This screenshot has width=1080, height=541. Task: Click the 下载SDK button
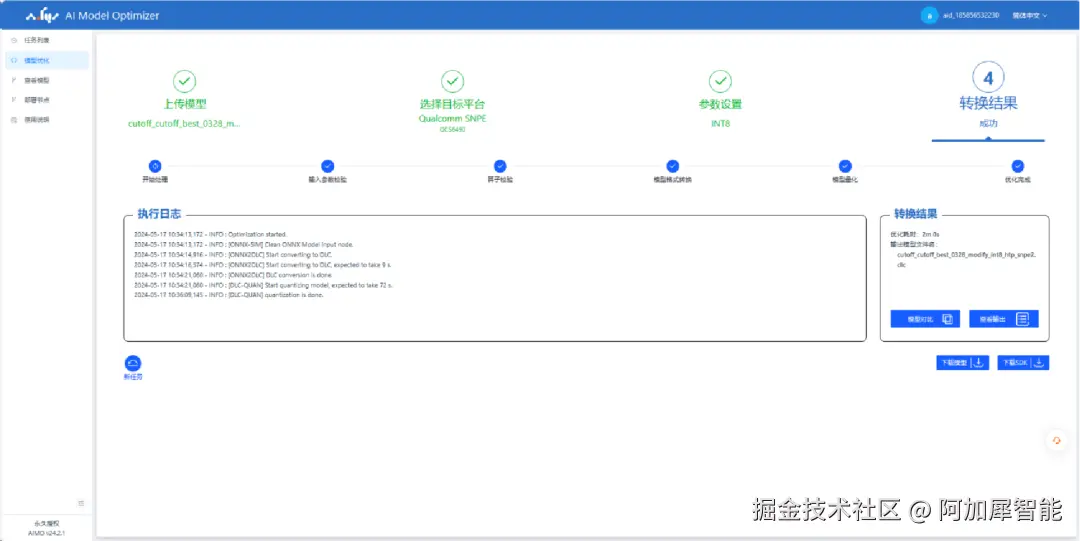point(1023,363)
